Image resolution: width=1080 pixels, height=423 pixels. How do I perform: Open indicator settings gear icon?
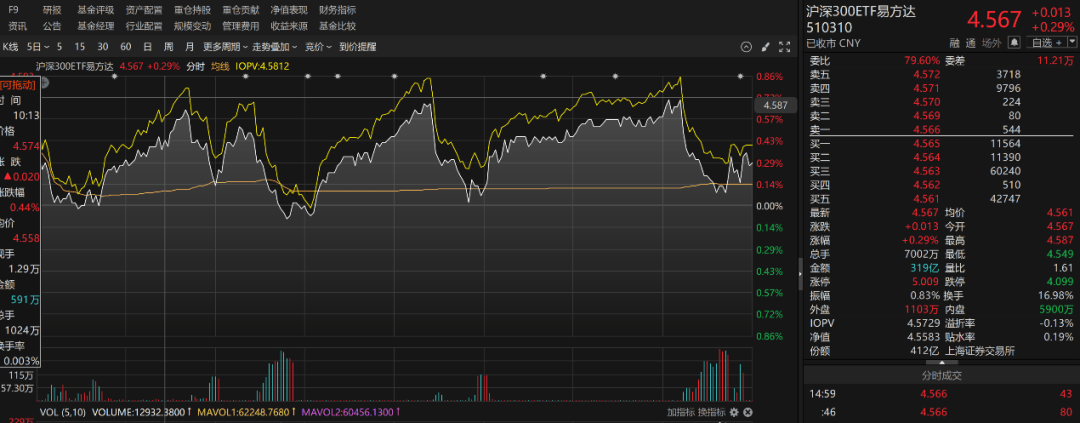click(733, 412)
